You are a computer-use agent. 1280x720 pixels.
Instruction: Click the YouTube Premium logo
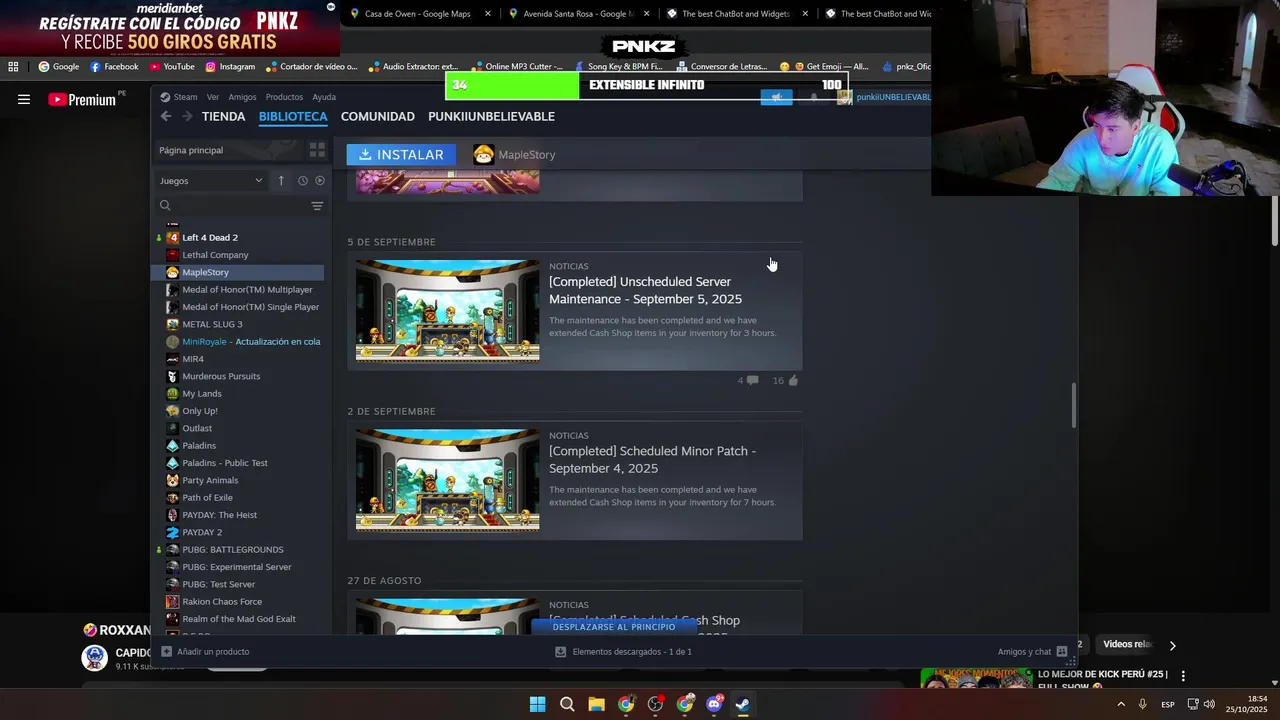click(82, 99)
